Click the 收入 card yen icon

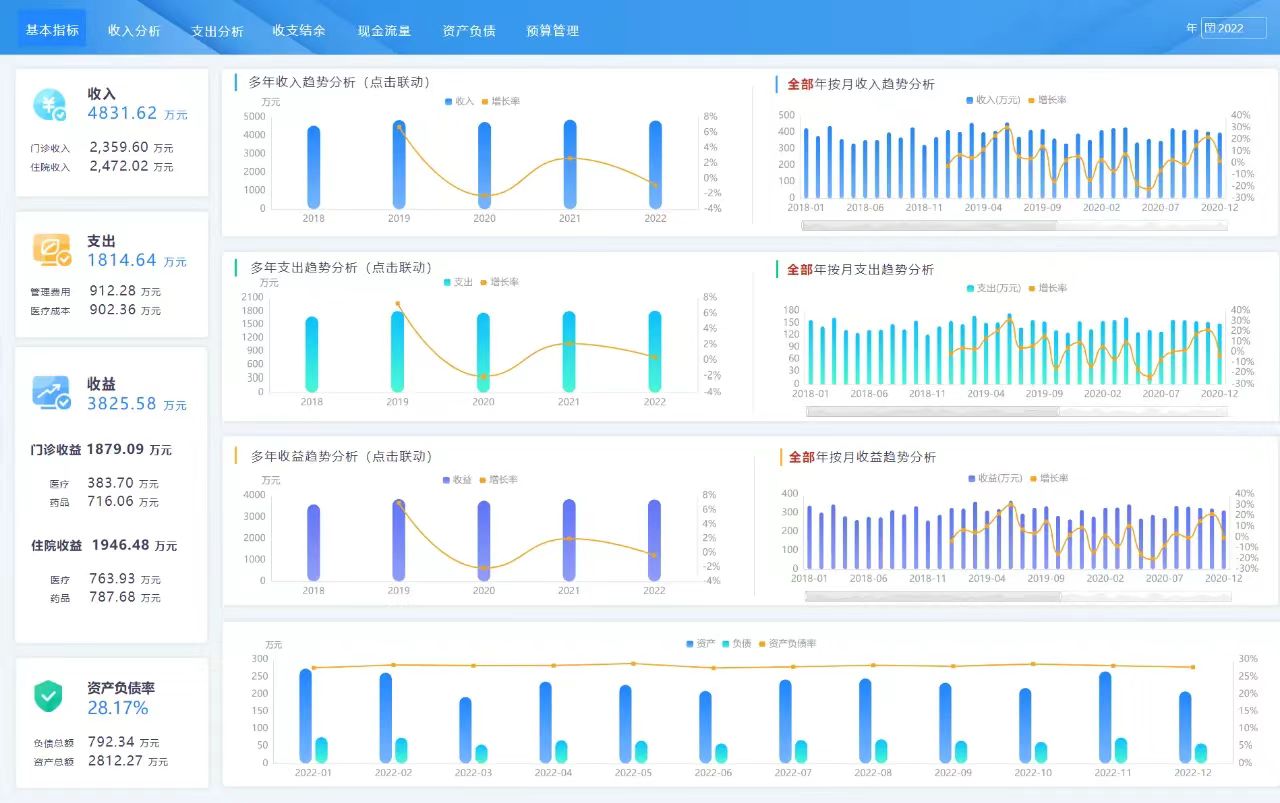[x=50, y=104]
